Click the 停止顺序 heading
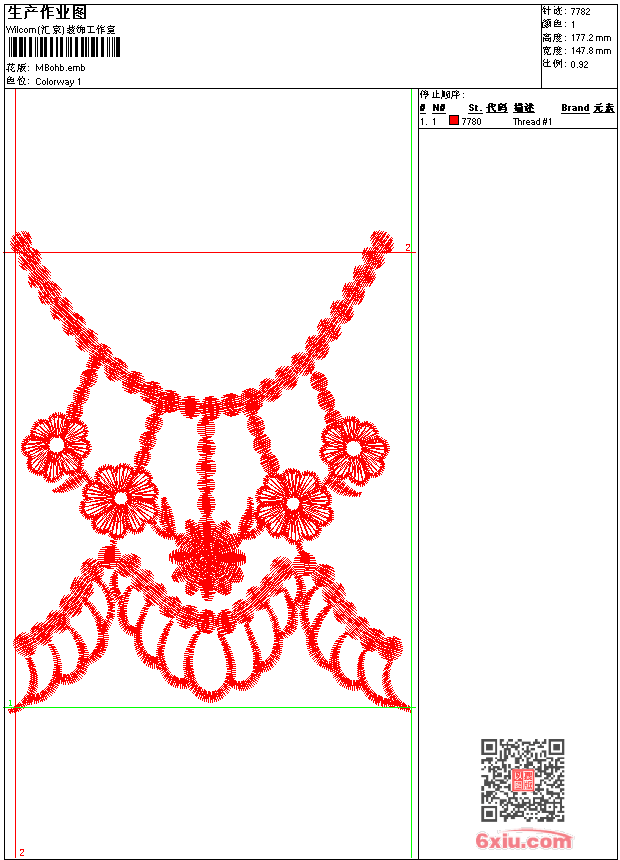This screenshot has height=860, width=620. [x=442, y=95]
